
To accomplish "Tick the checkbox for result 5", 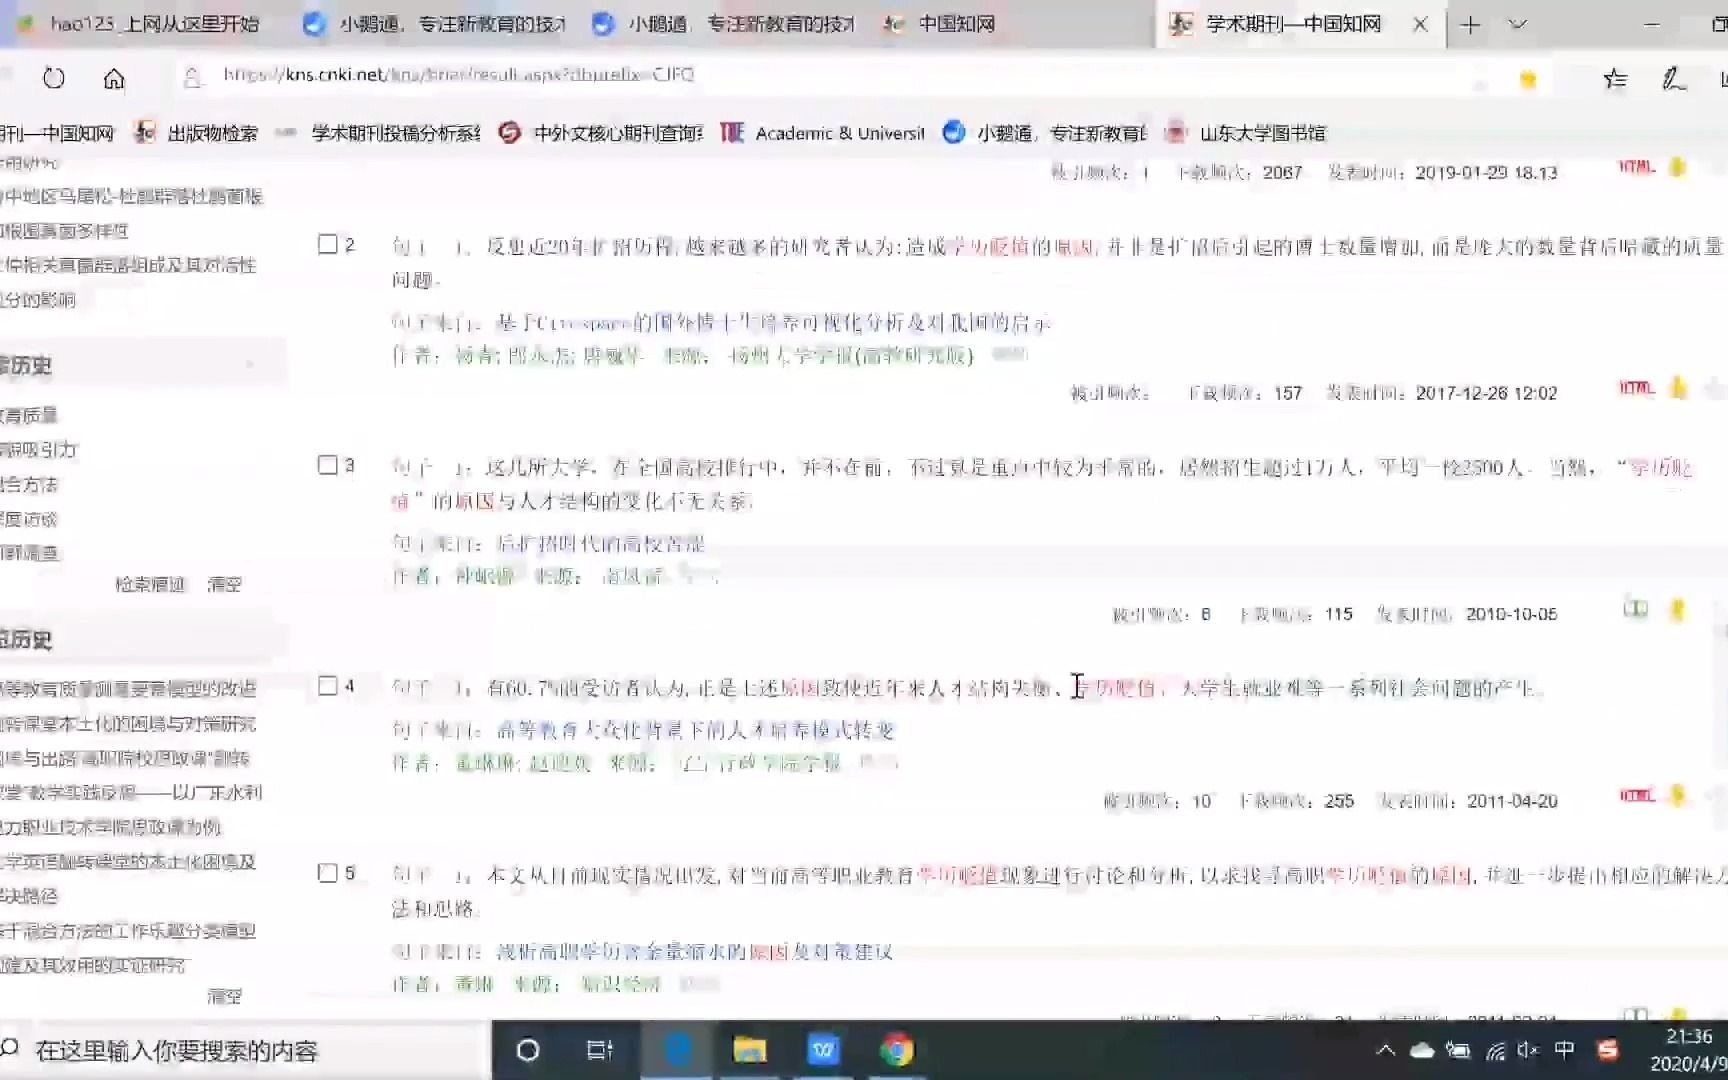I will [x=327, y=873].
